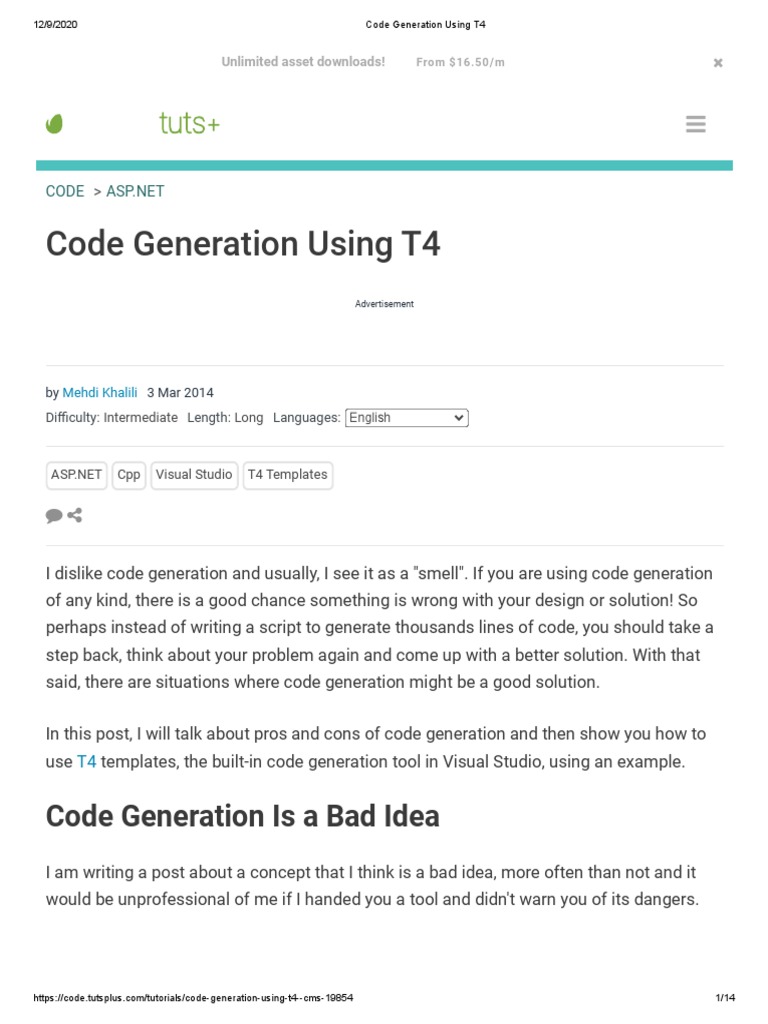Click the page URL in the footer
The width and height of the screenshot is (768, 1024).
pos(194,998)
